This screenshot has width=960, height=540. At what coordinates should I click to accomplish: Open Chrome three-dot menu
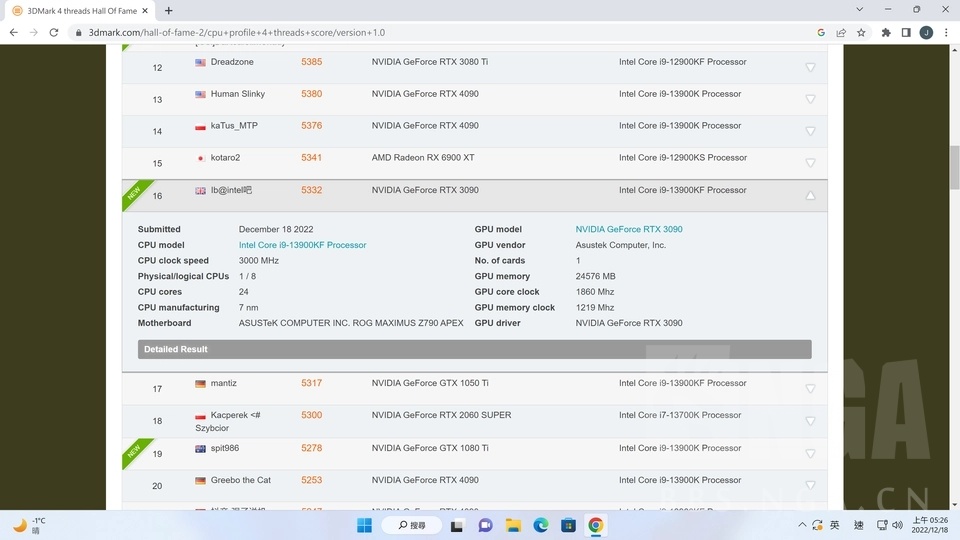[946, 32]
